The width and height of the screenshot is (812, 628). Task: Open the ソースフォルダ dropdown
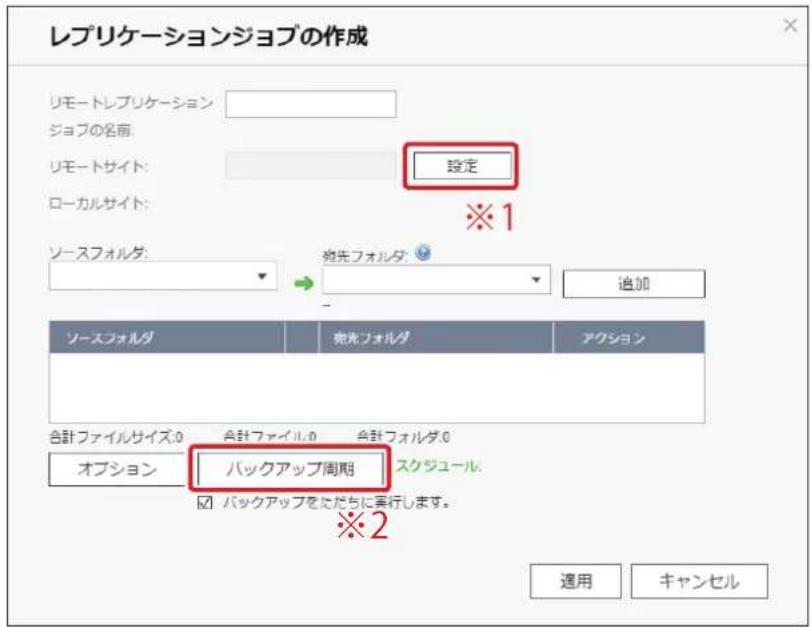tap(163, 276)
